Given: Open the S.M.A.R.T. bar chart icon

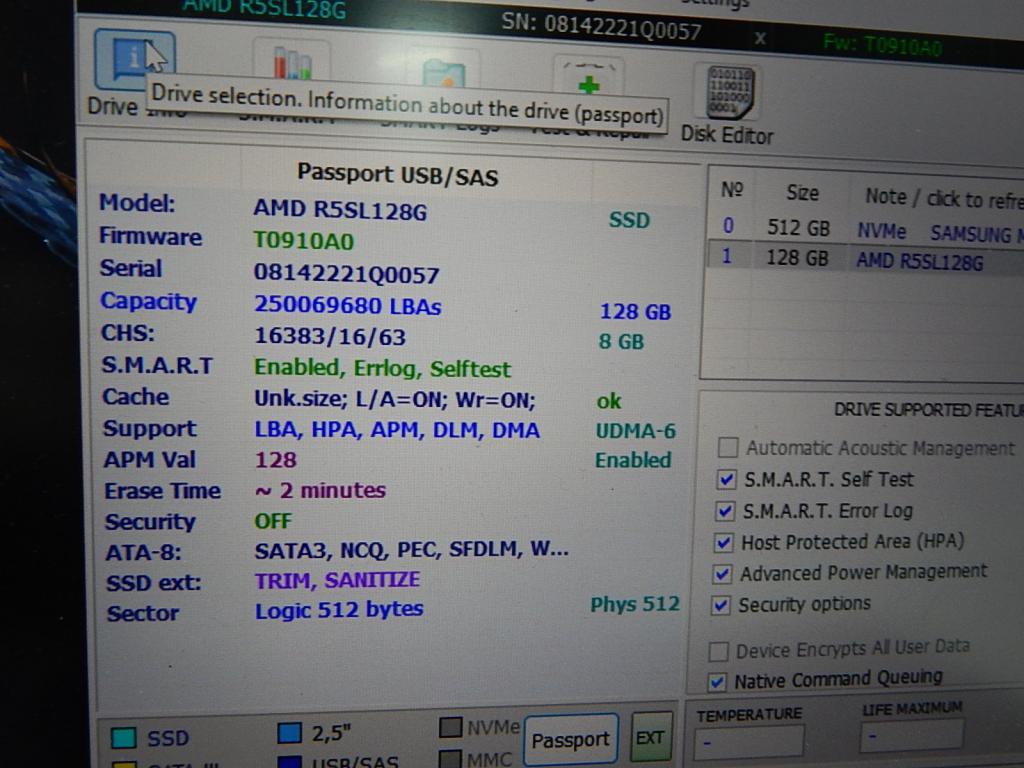Looking at the screenshot, I should click(x=291, y=63).
